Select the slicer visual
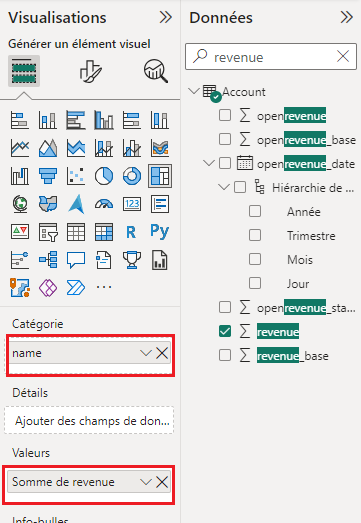Screen dimensions: 361x523 [x=48, y=232]
